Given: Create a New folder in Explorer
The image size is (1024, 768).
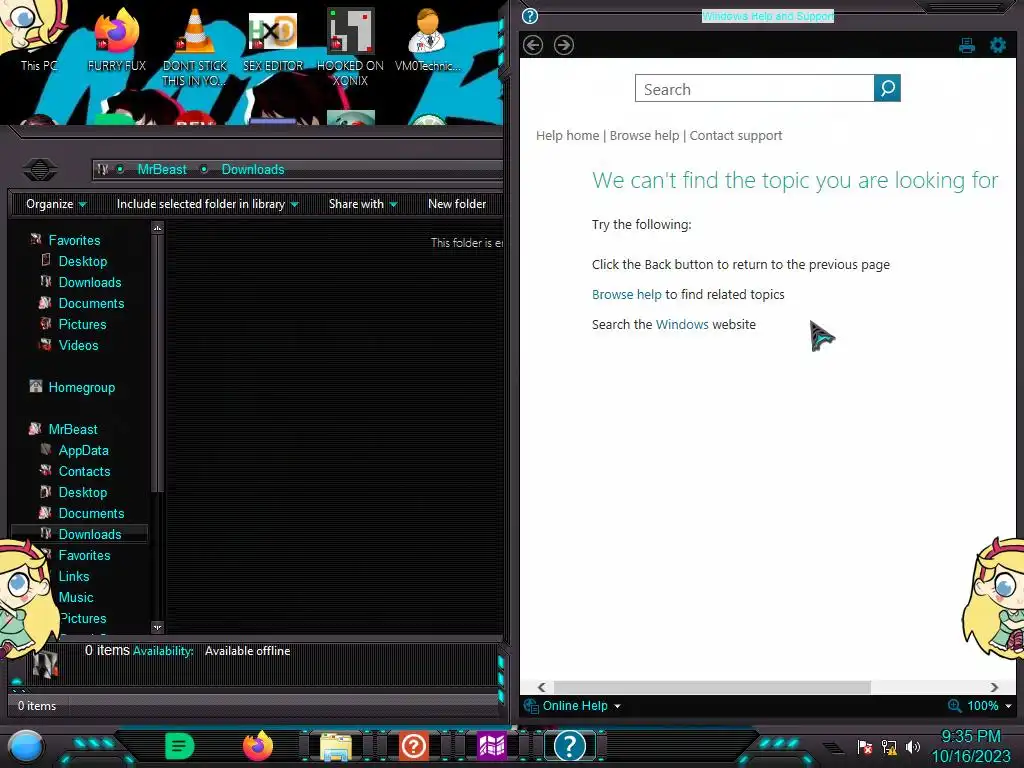Looking at the screenshot, I should [x=457, y=204].
